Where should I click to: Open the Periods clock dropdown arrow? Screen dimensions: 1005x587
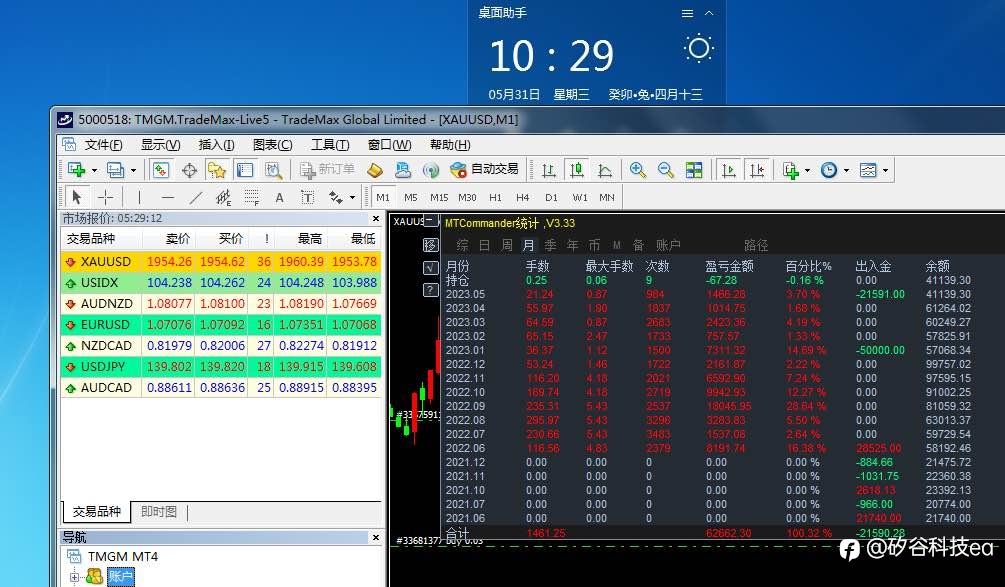click(846, 170)
